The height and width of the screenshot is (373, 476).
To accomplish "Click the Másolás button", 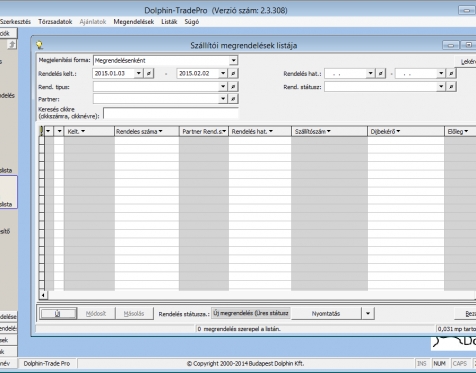I will (134, 314).
